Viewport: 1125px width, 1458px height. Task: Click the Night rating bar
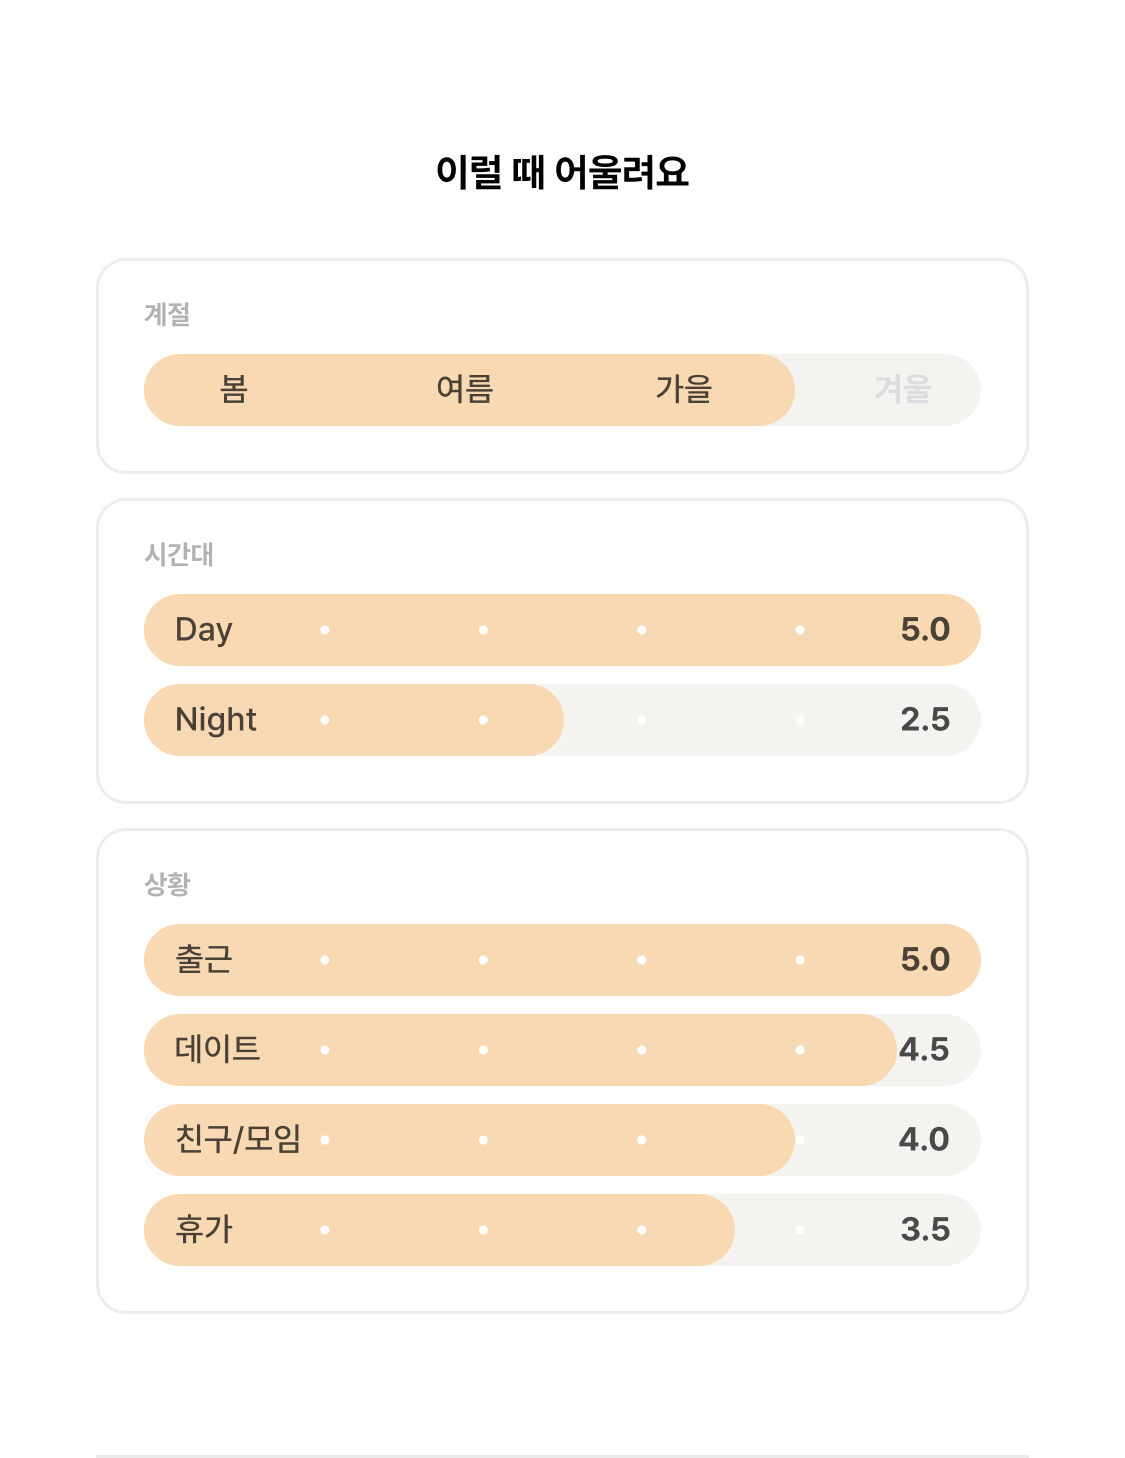coord(562,720)
